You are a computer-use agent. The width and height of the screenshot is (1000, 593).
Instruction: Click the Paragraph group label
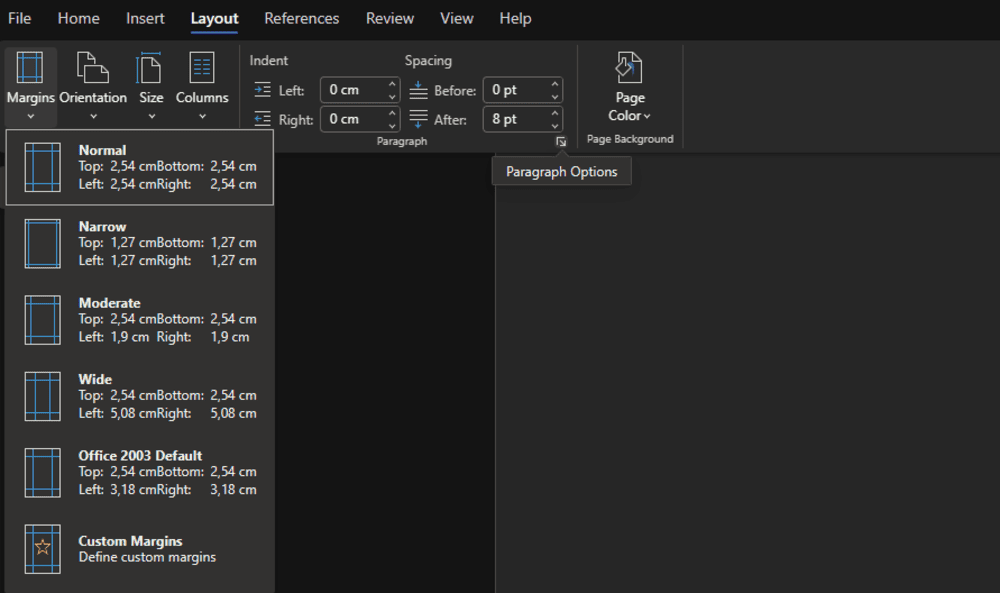point(402,141)
